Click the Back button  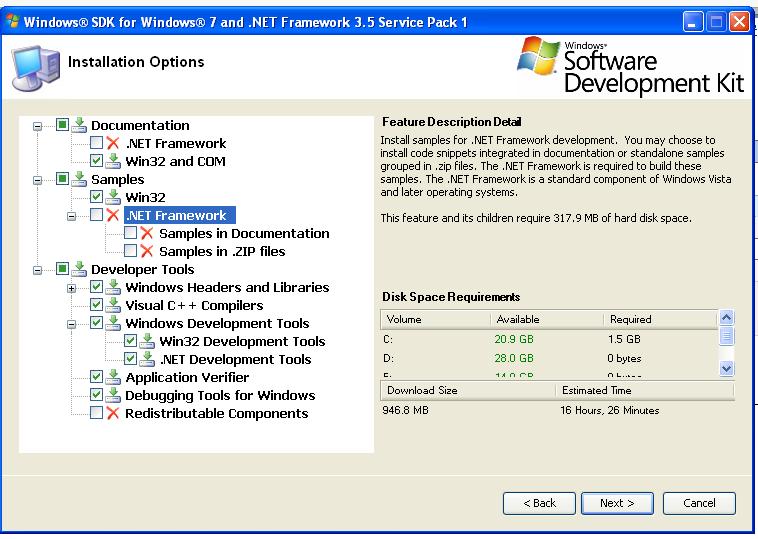pos(539,503)
